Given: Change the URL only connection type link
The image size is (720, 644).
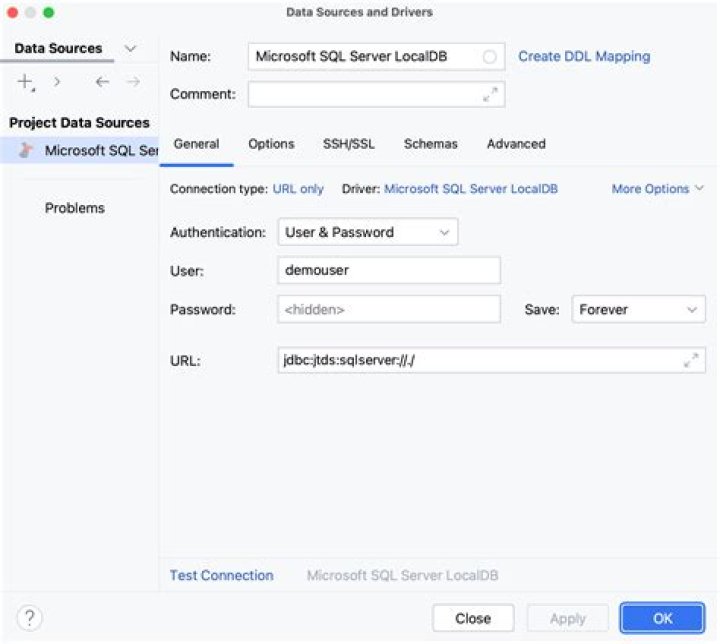Looking at the screenshot, I should (x=298, y=189).
